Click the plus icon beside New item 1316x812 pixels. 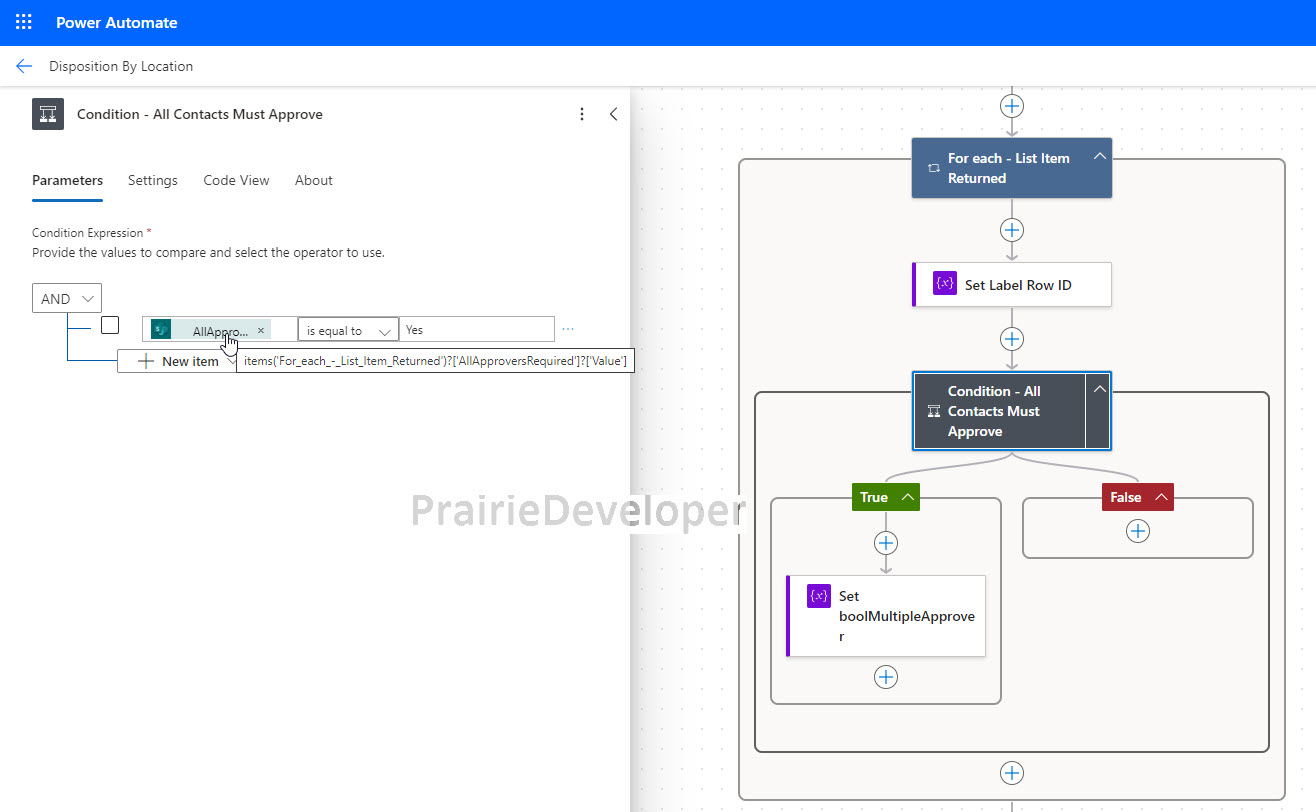coord(146,361)
